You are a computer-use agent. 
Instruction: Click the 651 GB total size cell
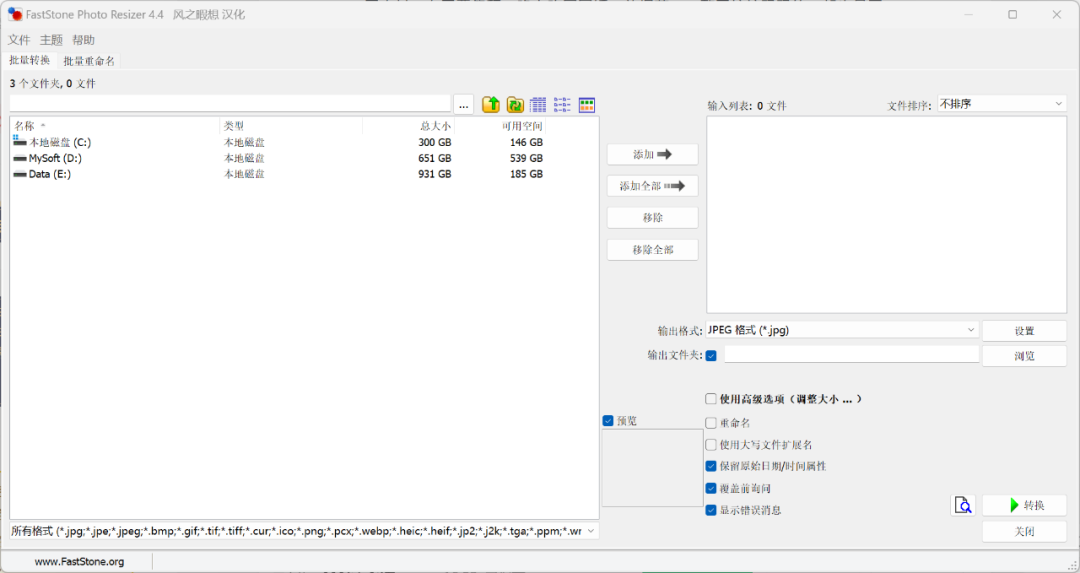[x=435, y=158]
